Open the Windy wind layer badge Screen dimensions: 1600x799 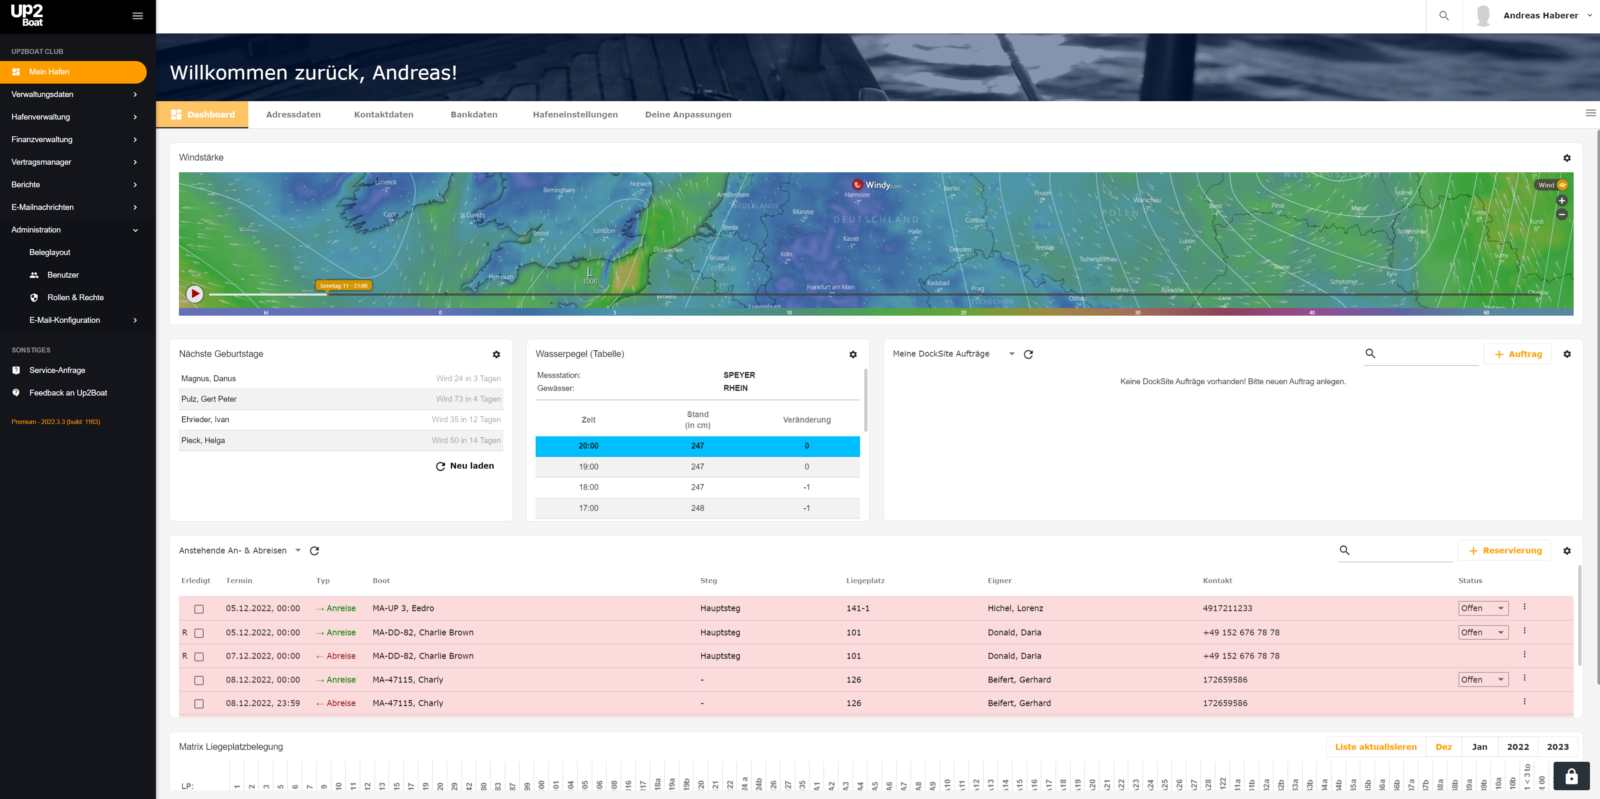point(1552,185)
